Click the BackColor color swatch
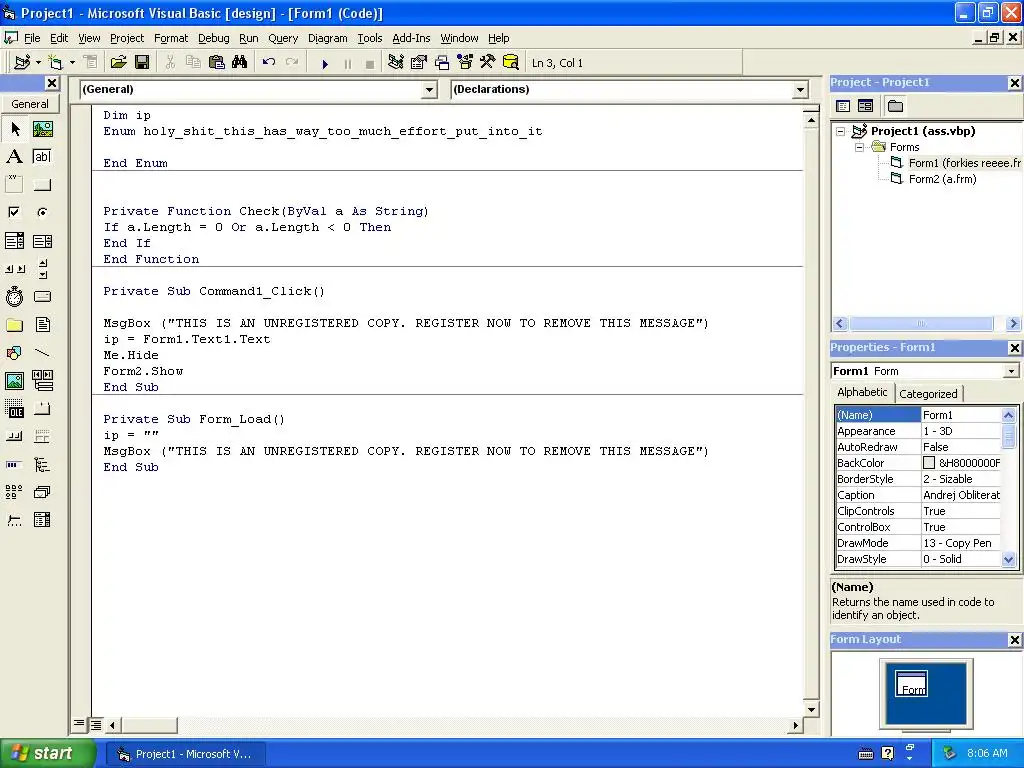 tap(929, 463)
